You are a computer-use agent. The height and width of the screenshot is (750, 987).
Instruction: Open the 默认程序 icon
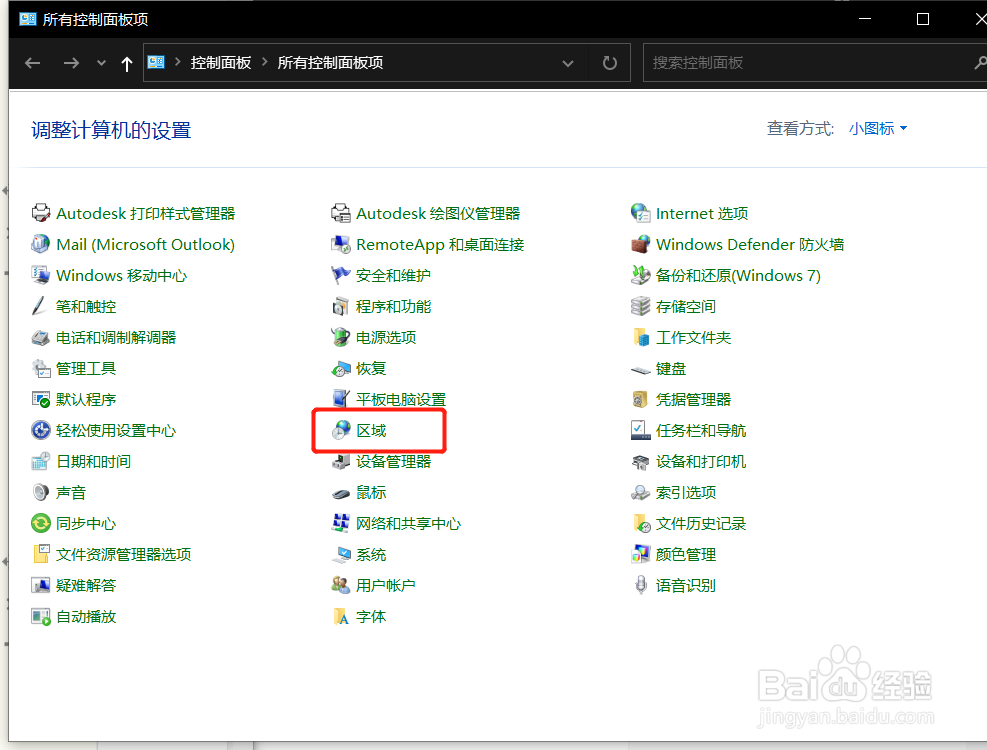coord(41,399)
